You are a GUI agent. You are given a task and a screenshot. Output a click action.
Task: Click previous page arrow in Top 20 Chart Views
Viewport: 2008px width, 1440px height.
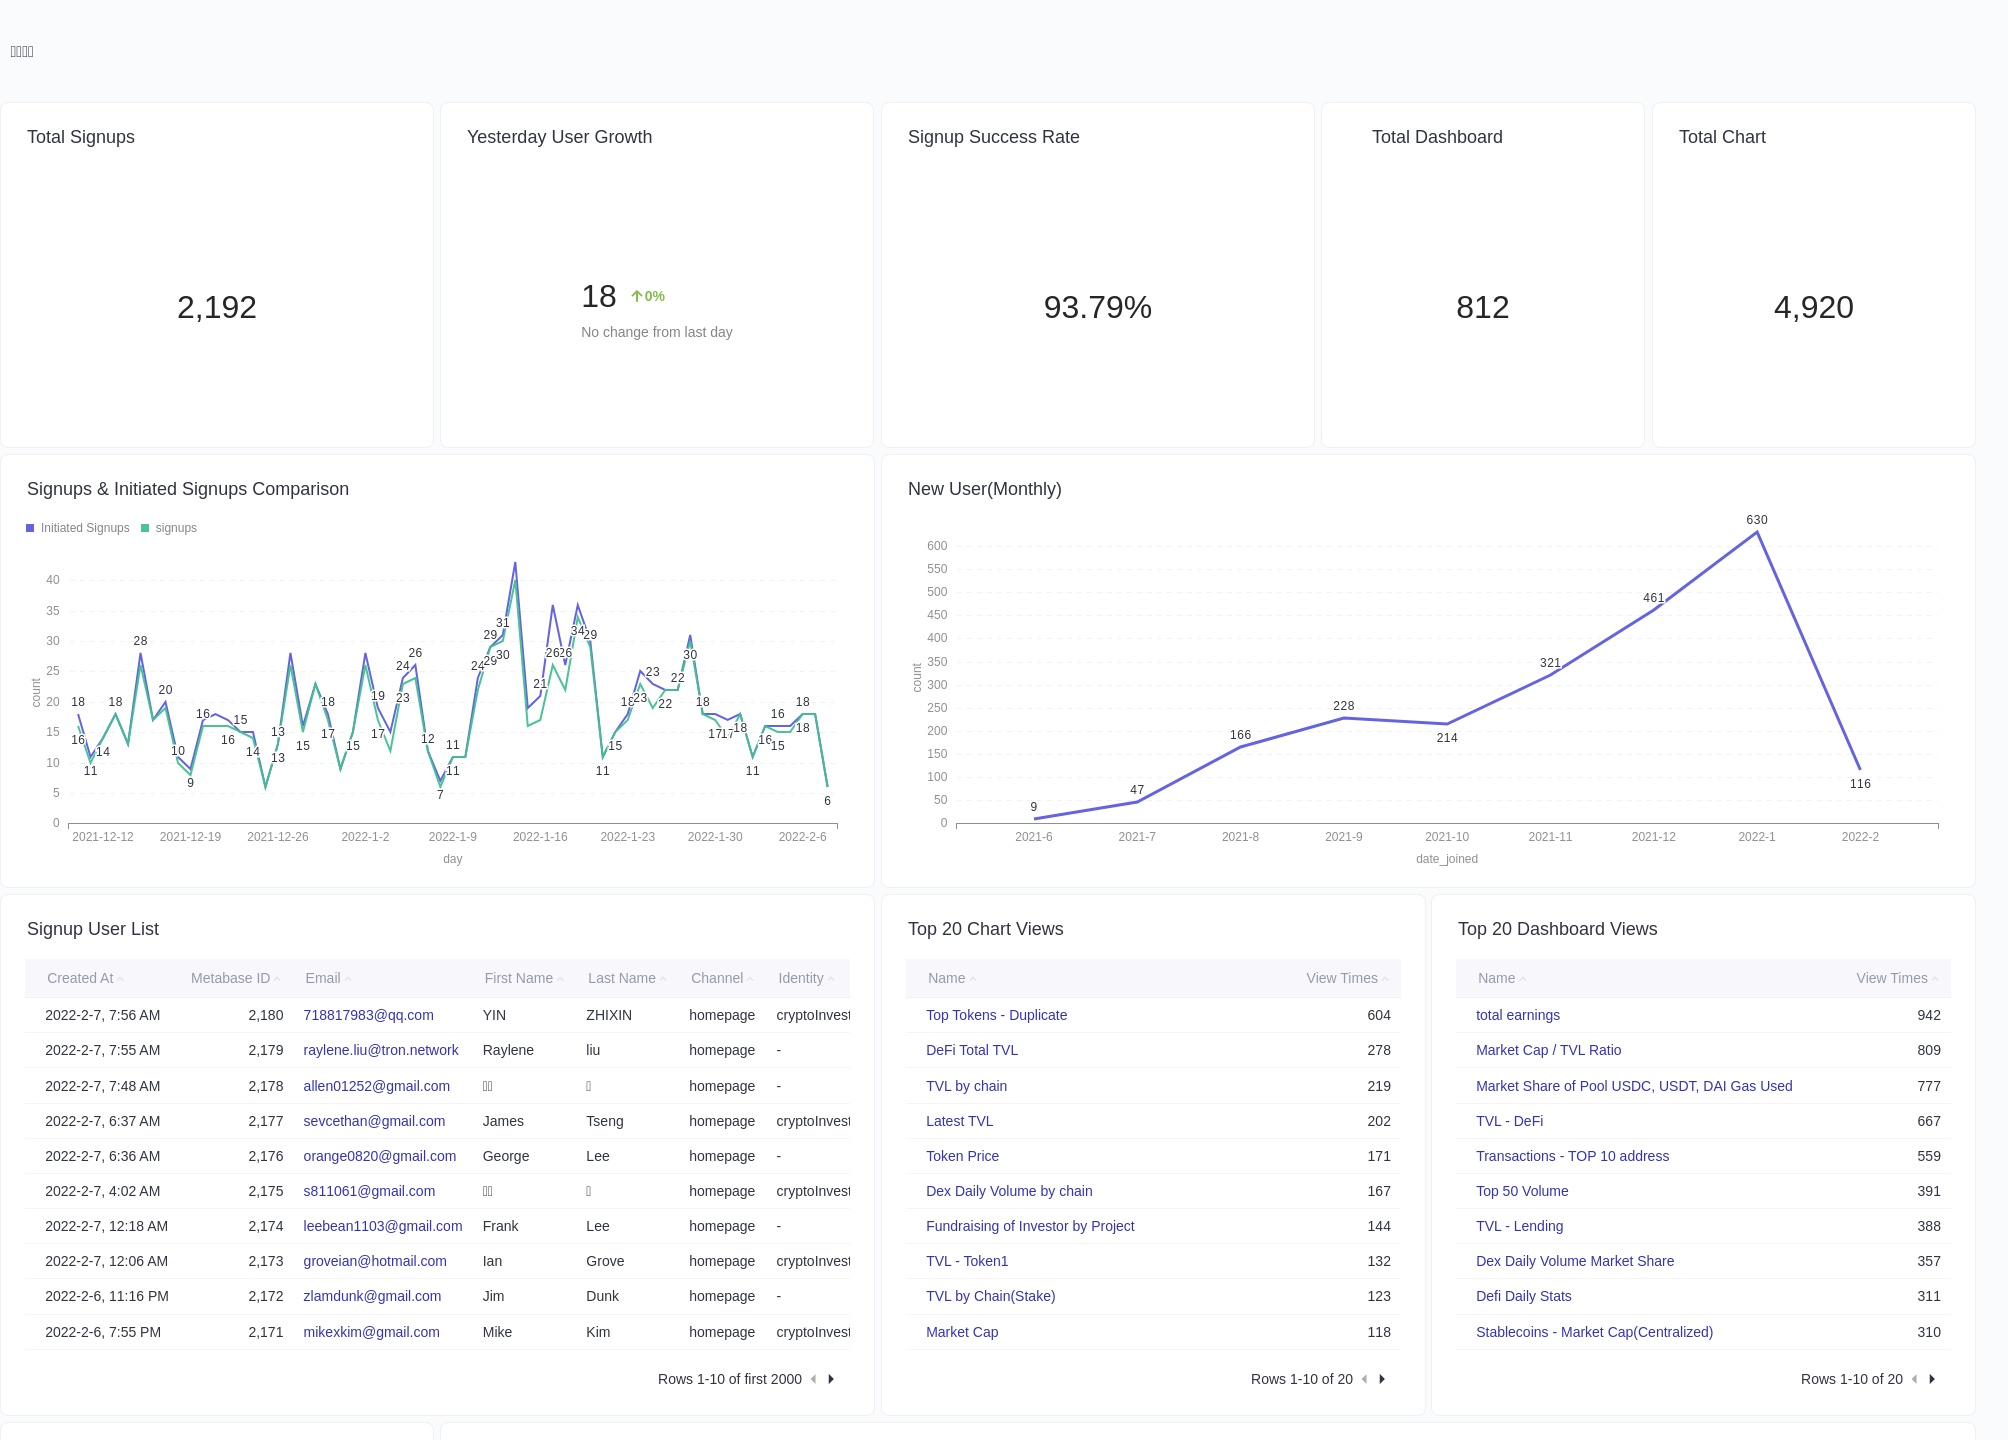pos(1366,1379)
